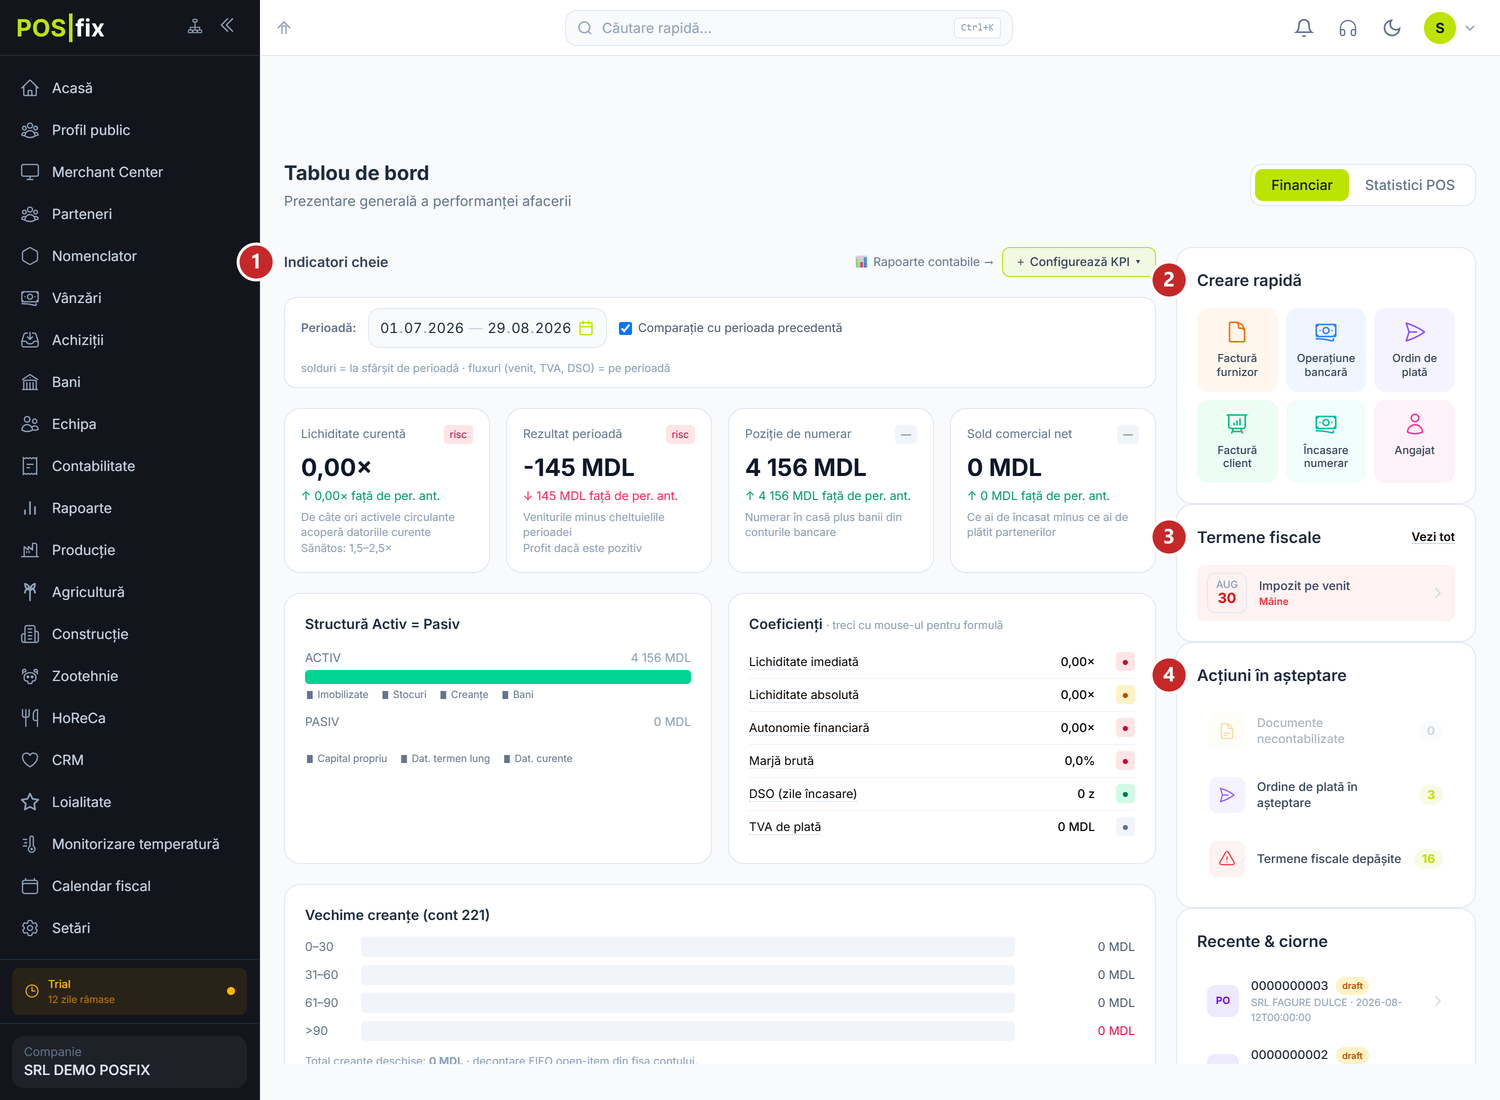This screenshot has height=1100, width=1500.
Task: Click the up arrow icon in header
Action: click(x=284, y=28)
